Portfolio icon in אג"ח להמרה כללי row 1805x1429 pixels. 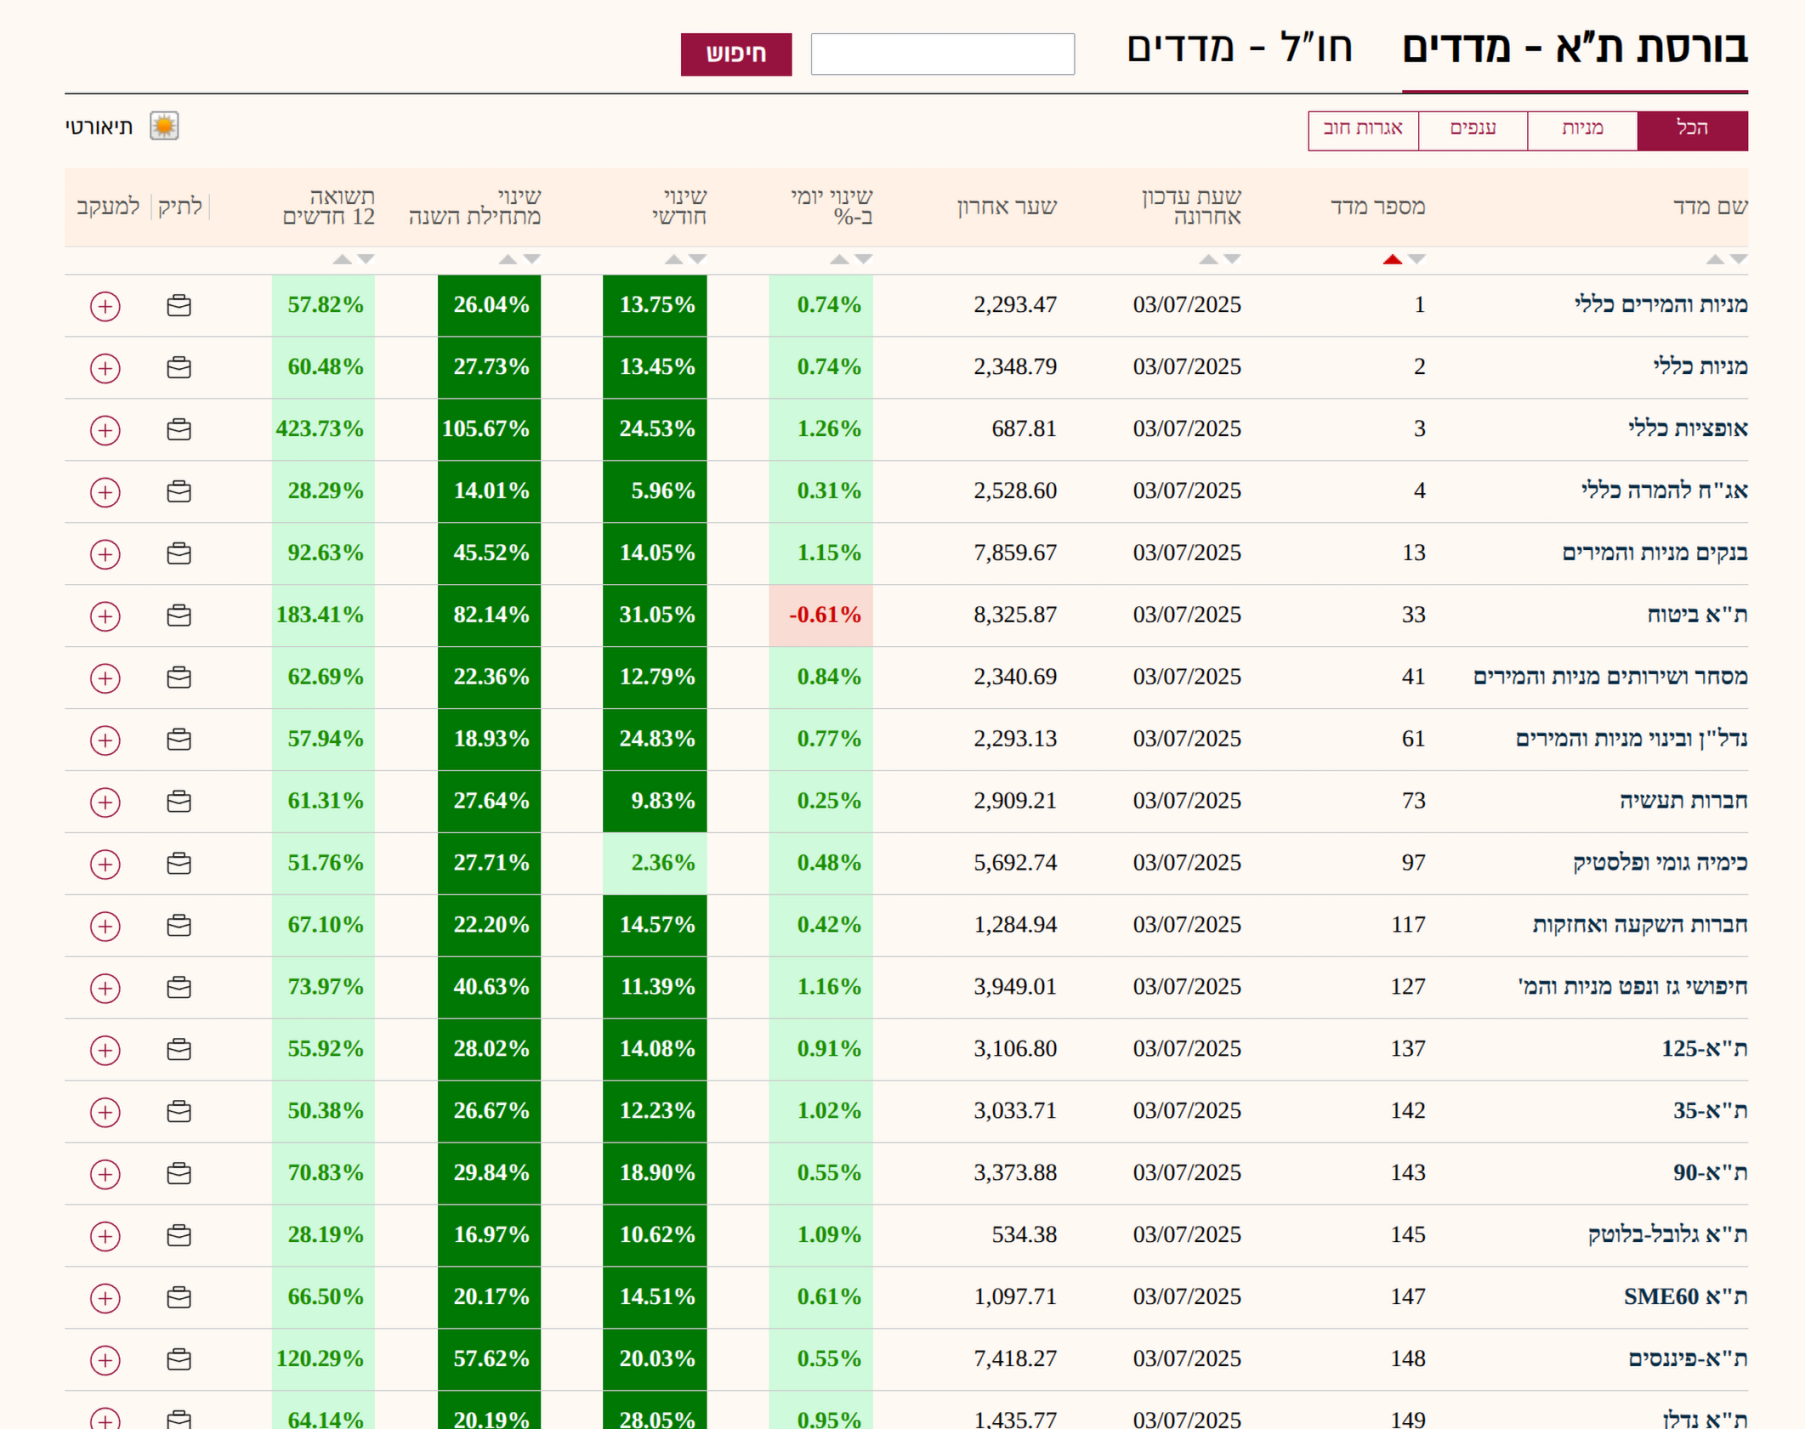pos(179,491)
